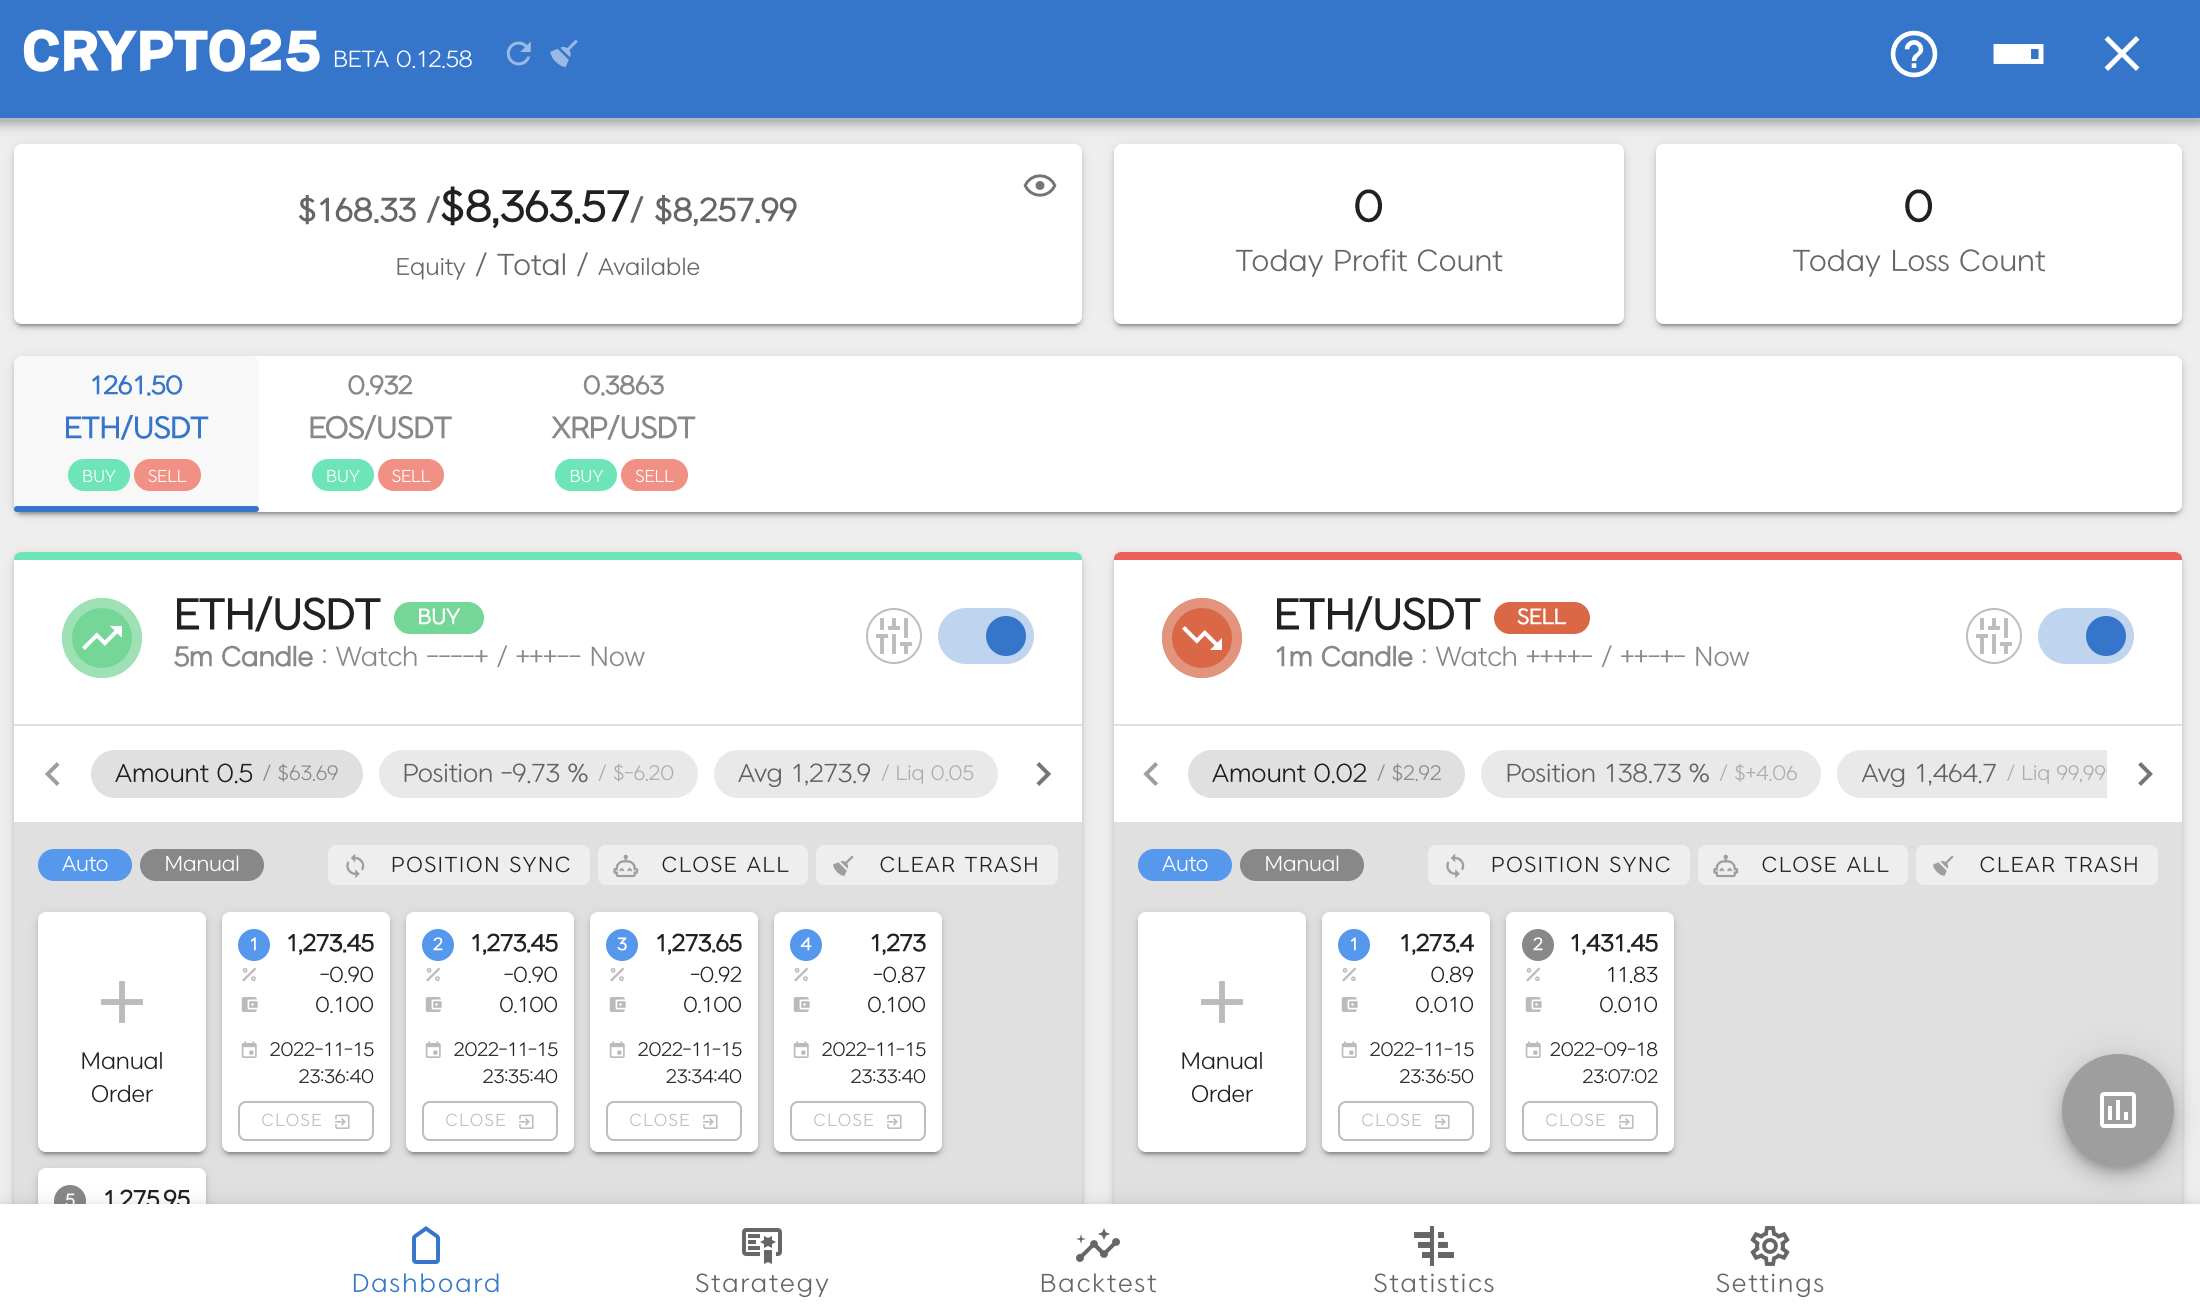Select the ETH/USDT pair tab
2200x1310 pixels.
click(x=136, y=433)
